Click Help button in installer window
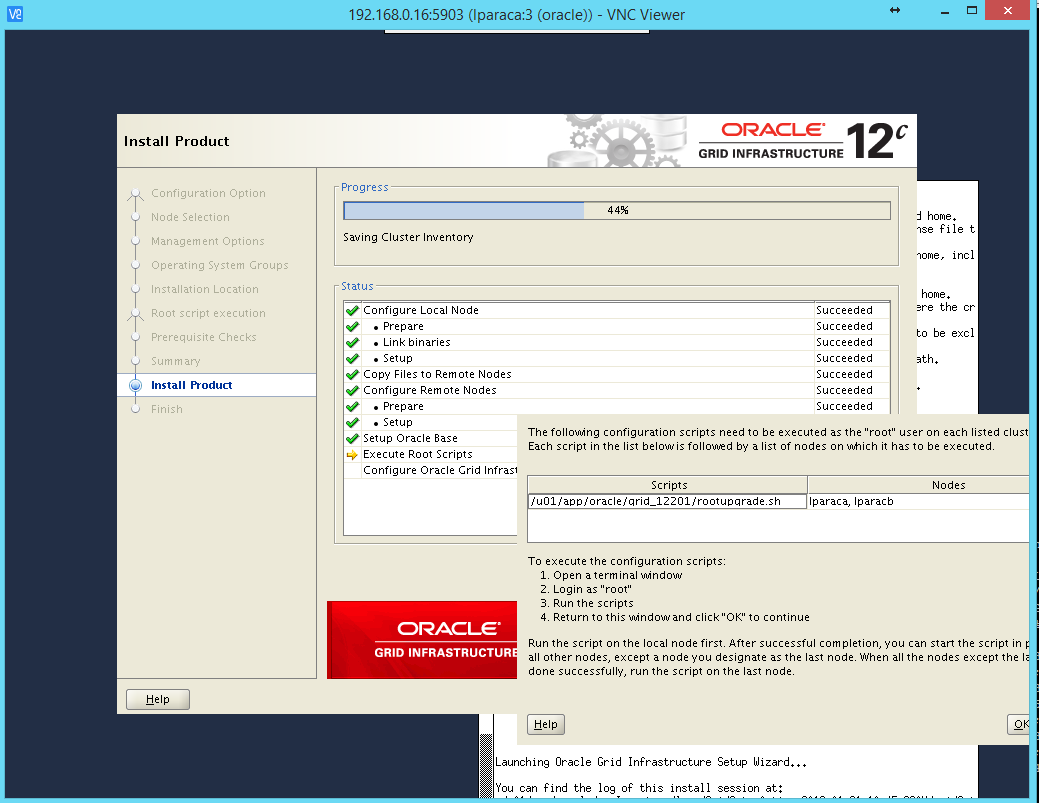The width and height of the screenshot is (1039, 803). point(158,699)
